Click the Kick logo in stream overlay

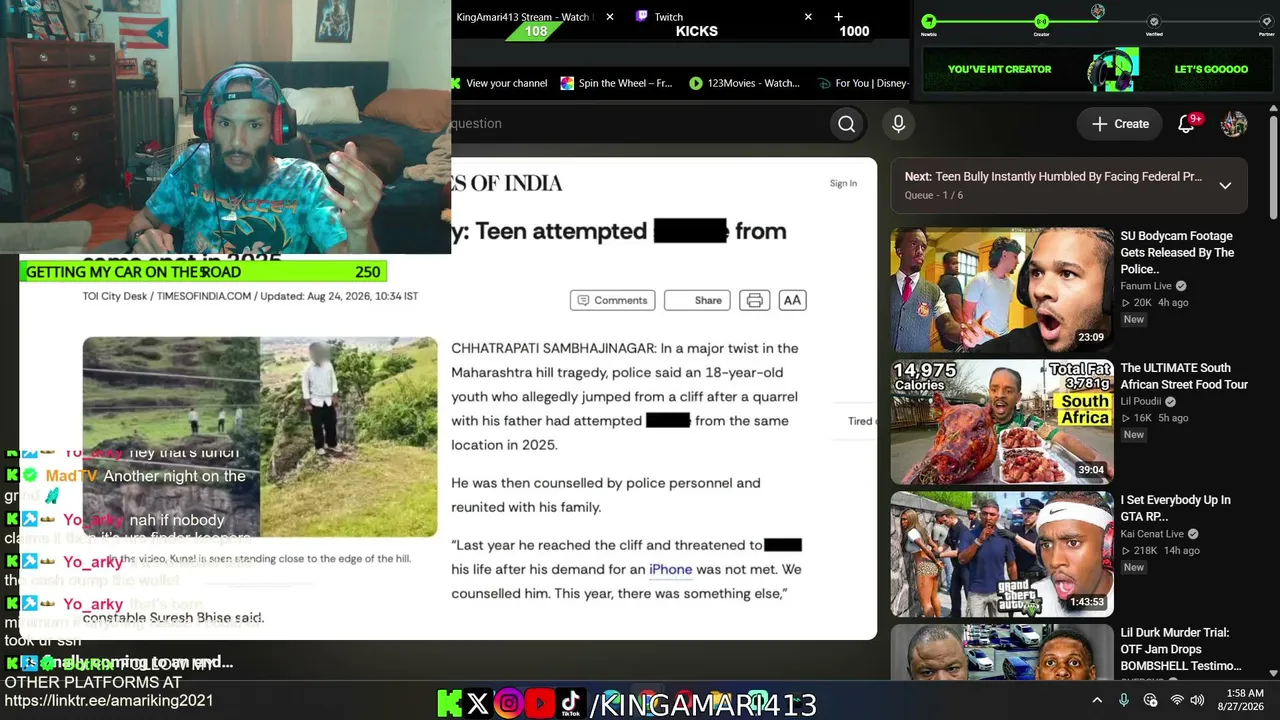[450, 704]
